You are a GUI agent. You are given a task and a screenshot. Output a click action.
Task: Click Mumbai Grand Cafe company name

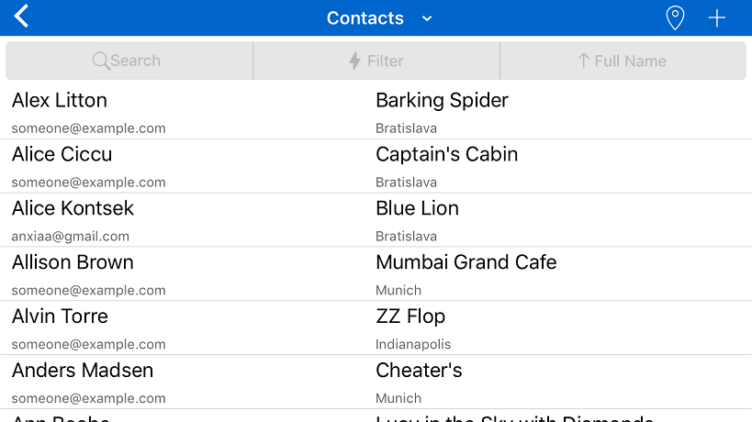tap(466, 262)
